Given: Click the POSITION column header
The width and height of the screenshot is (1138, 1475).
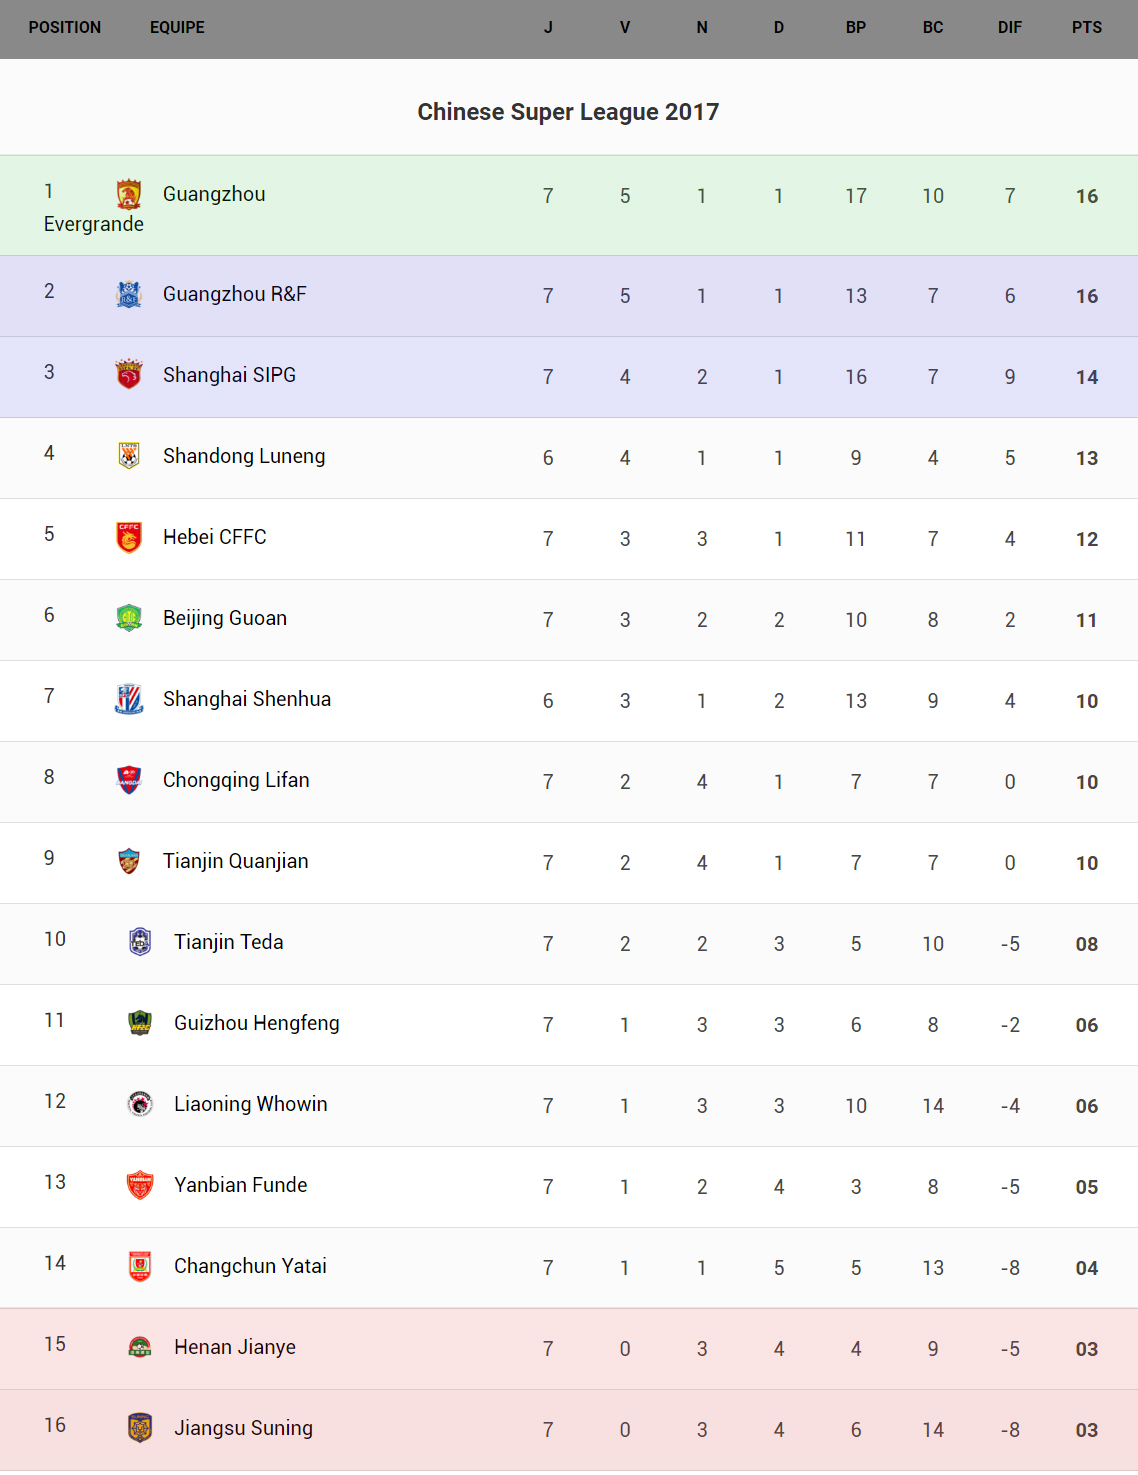Looking at the screenshot, I should click(x=65, y=28).
